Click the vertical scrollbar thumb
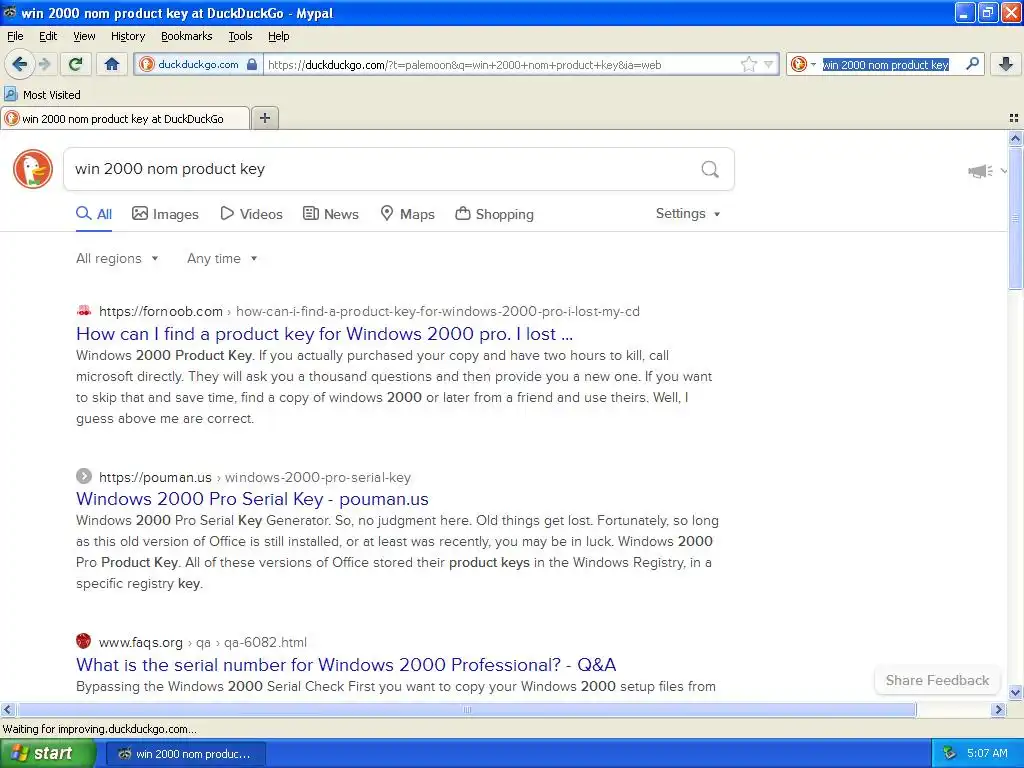The width and height of the screenshot is (1024, 768). [1015, 218]
